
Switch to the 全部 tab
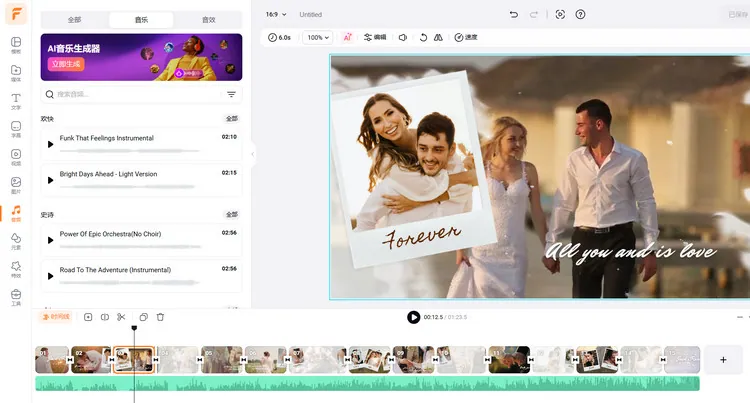click(x=75, y=20)
